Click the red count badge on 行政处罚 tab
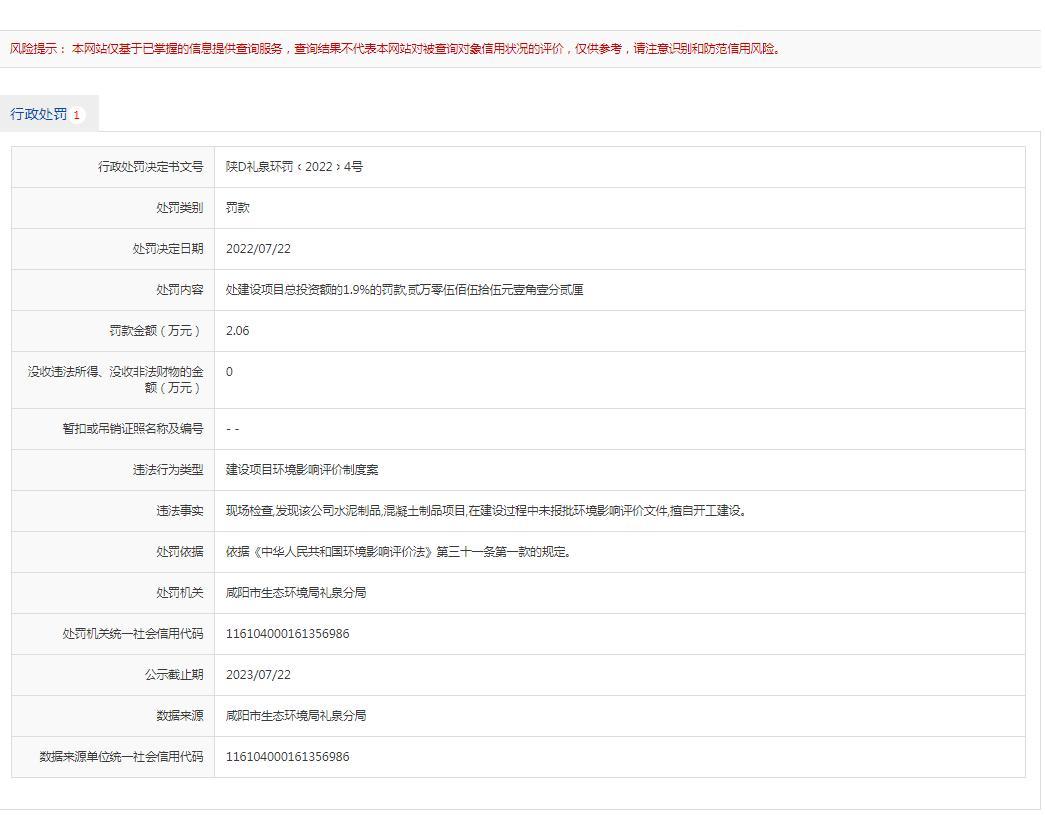The image size is (1045, 822). [x=77, y=115]
